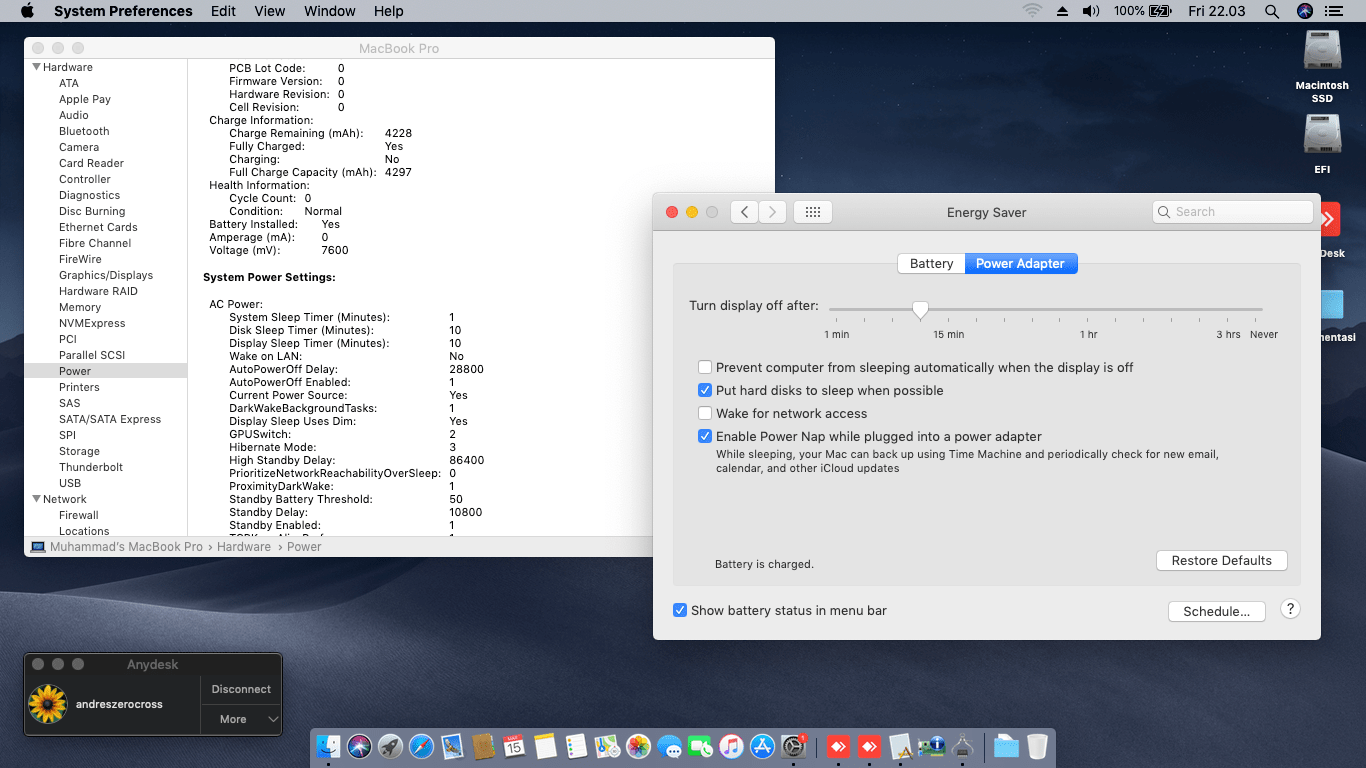Open the Trash in the Dock
This screenshot has width=1366, height=768.
[1037, 746]
